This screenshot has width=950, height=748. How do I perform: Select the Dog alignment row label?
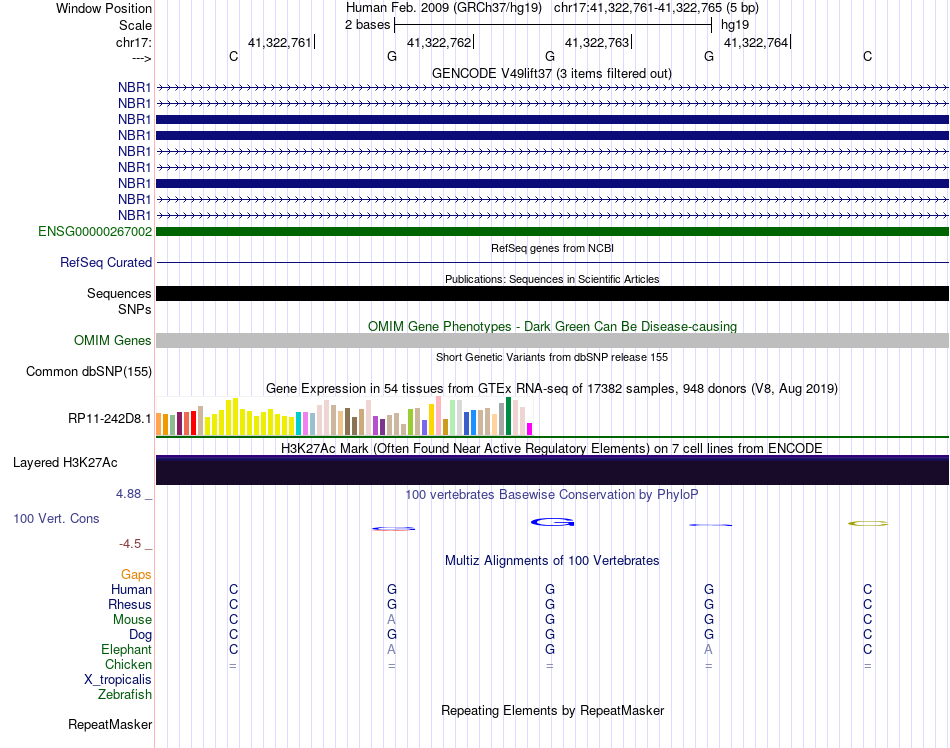point(140,634)
